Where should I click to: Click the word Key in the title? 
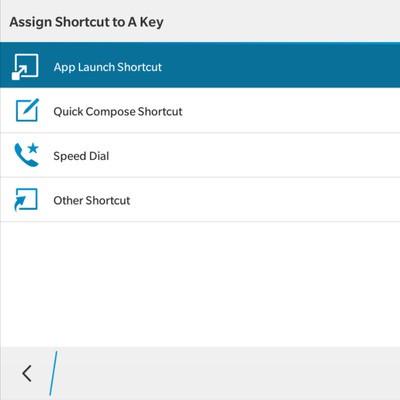click(152, 23)
